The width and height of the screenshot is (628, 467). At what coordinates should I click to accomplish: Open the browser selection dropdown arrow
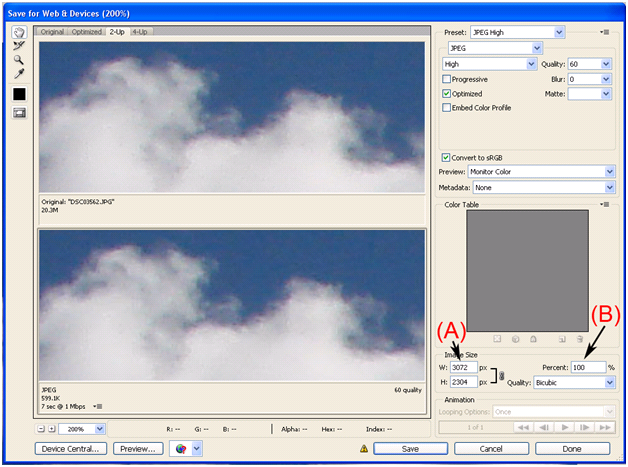197,449
